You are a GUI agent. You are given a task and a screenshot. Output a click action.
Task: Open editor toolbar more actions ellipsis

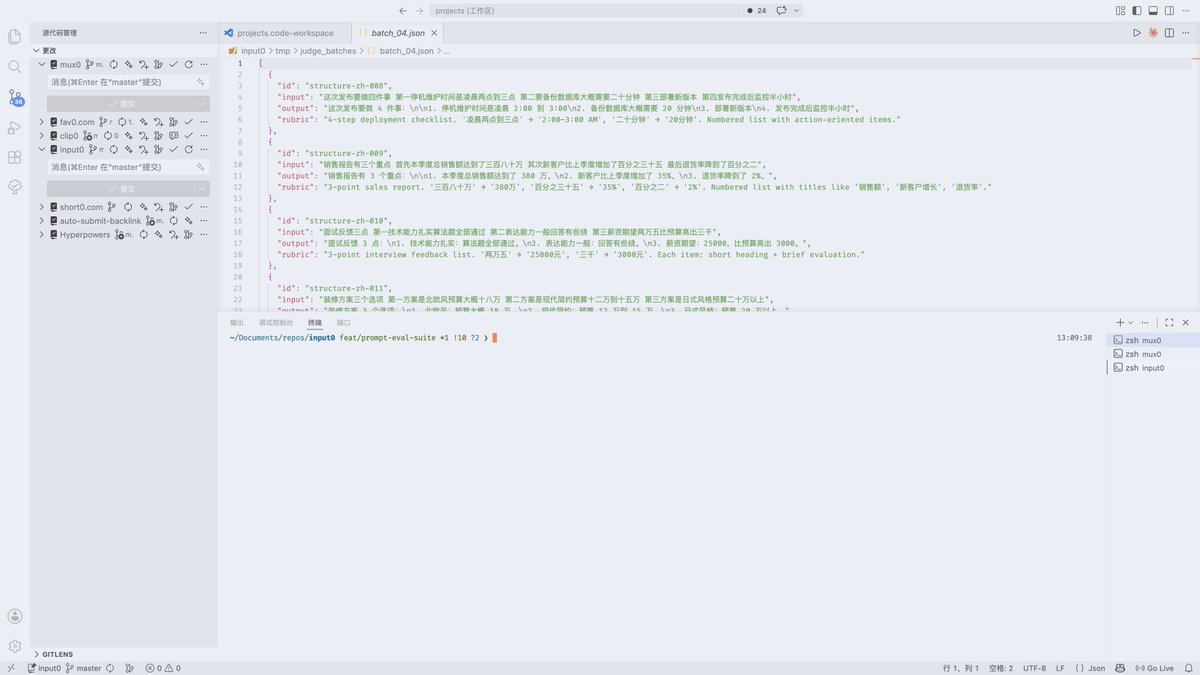point(1185,33)
